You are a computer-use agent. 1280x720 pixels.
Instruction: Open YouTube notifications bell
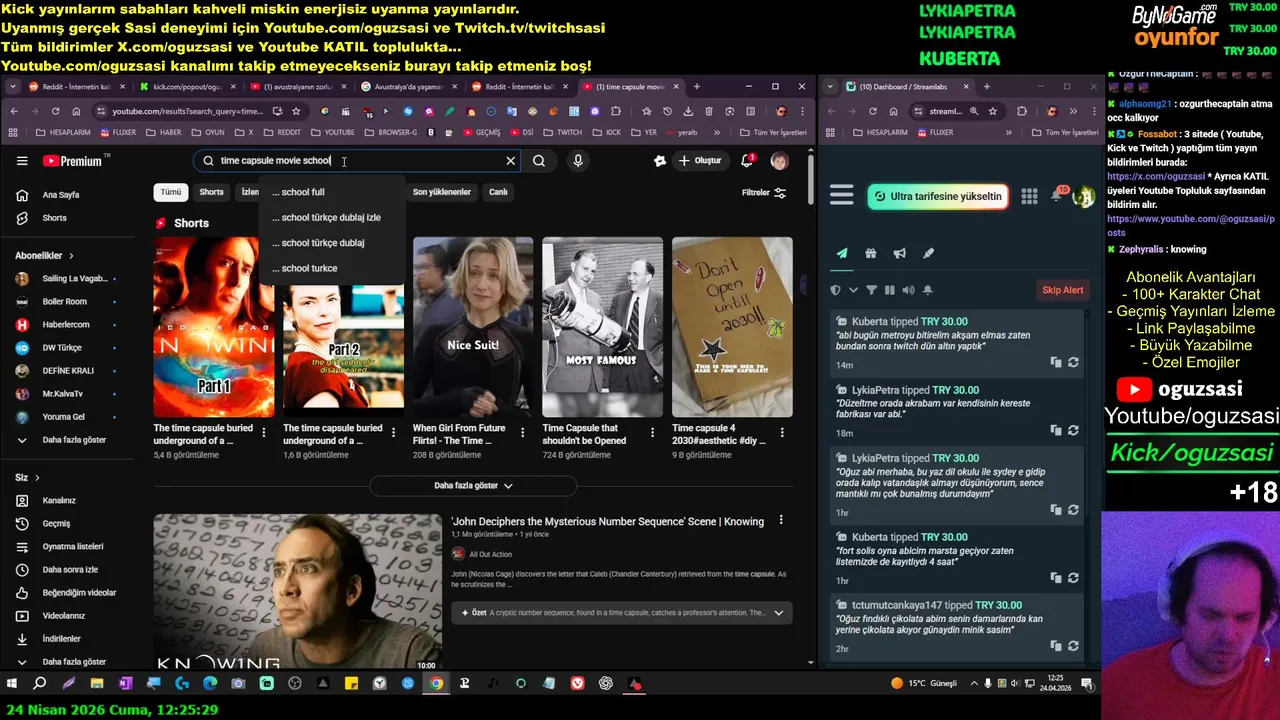(747, 161)
